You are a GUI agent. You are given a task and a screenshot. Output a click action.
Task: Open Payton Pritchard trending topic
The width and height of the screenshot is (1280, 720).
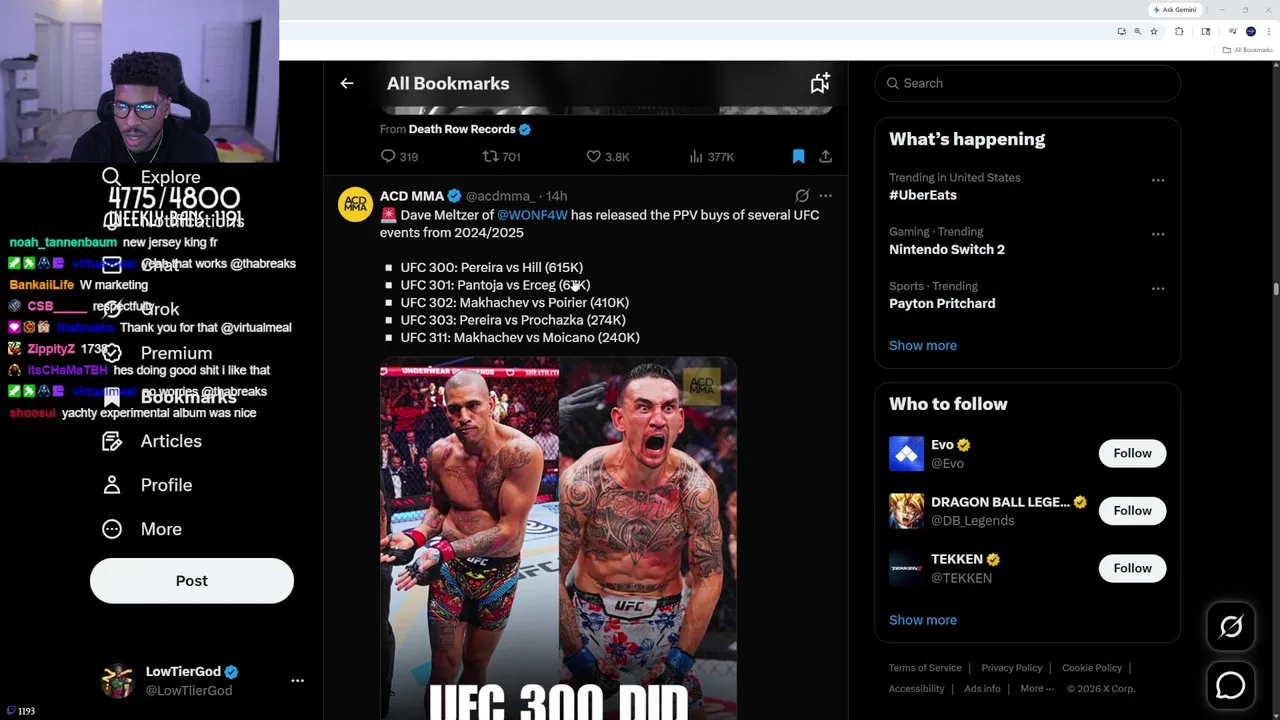tap(942, 303)
